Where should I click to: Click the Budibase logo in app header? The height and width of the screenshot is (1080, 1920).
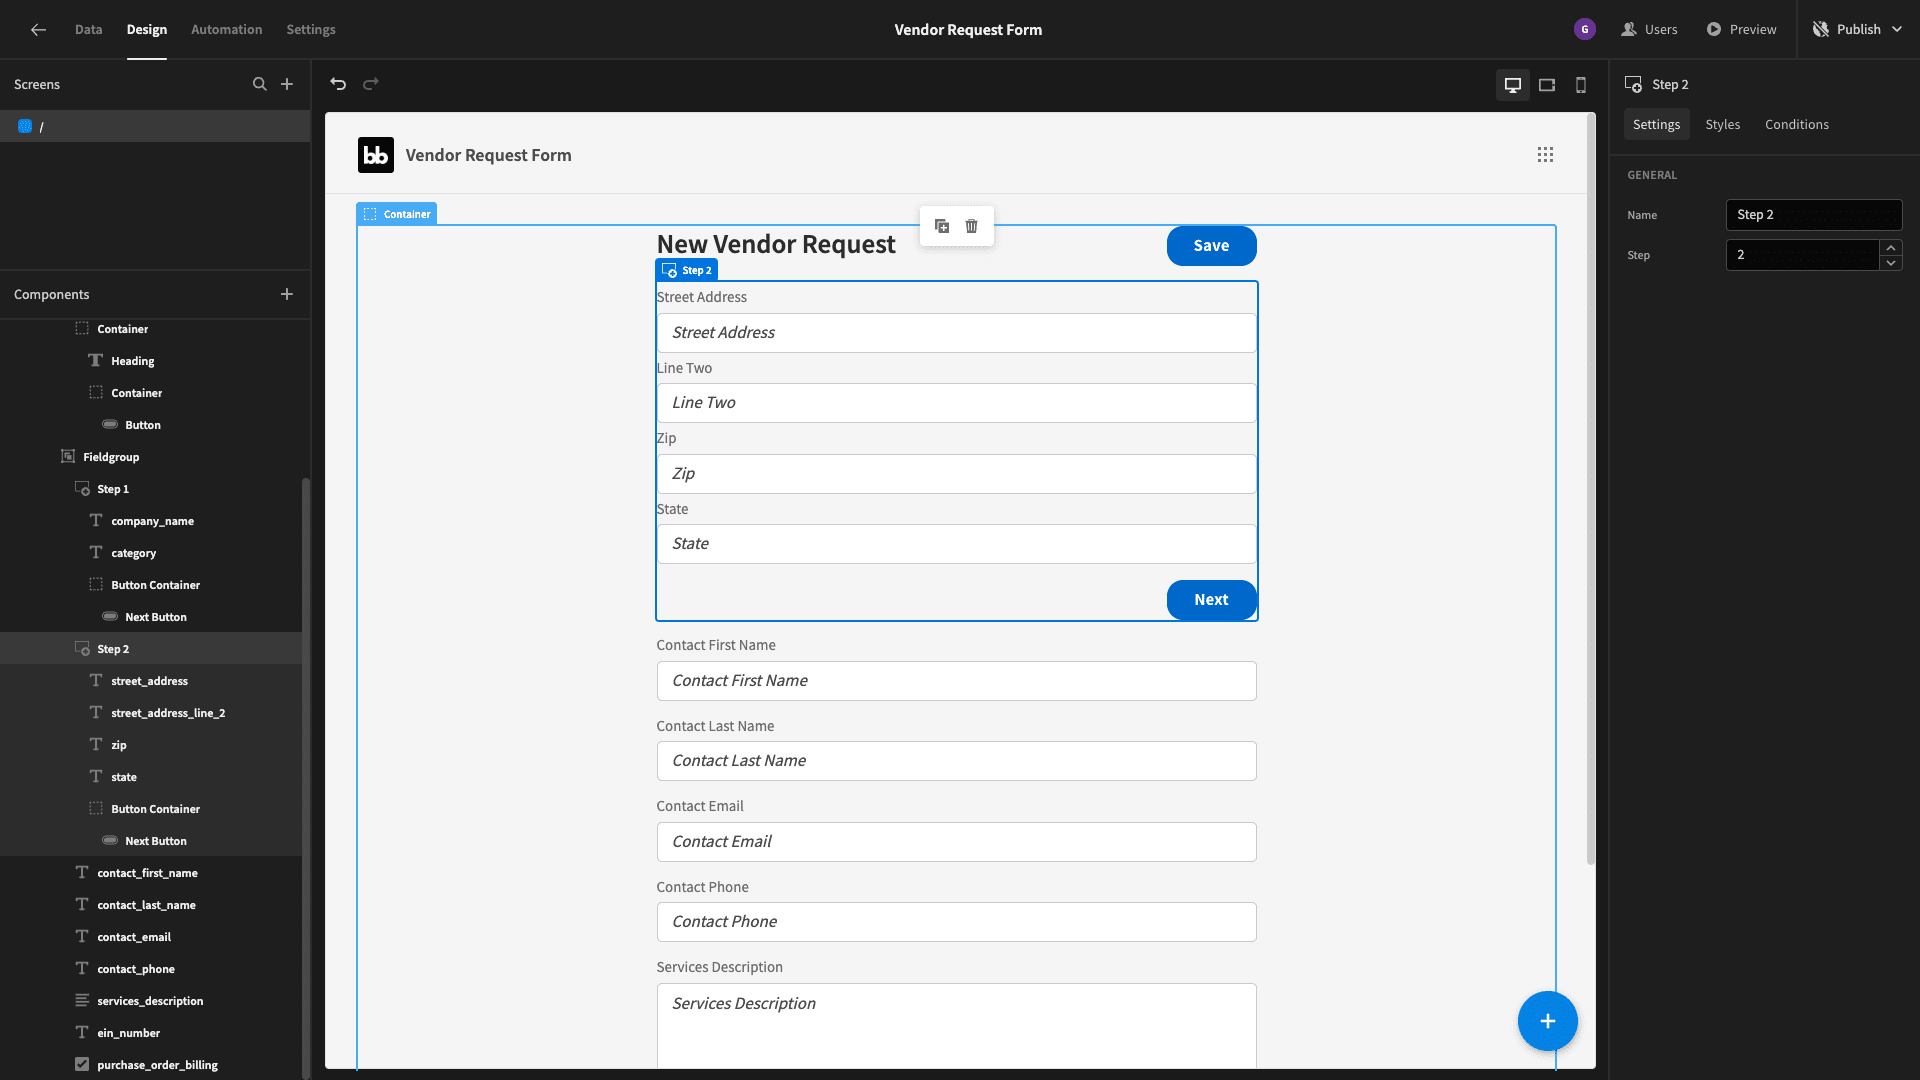[376, 155]
